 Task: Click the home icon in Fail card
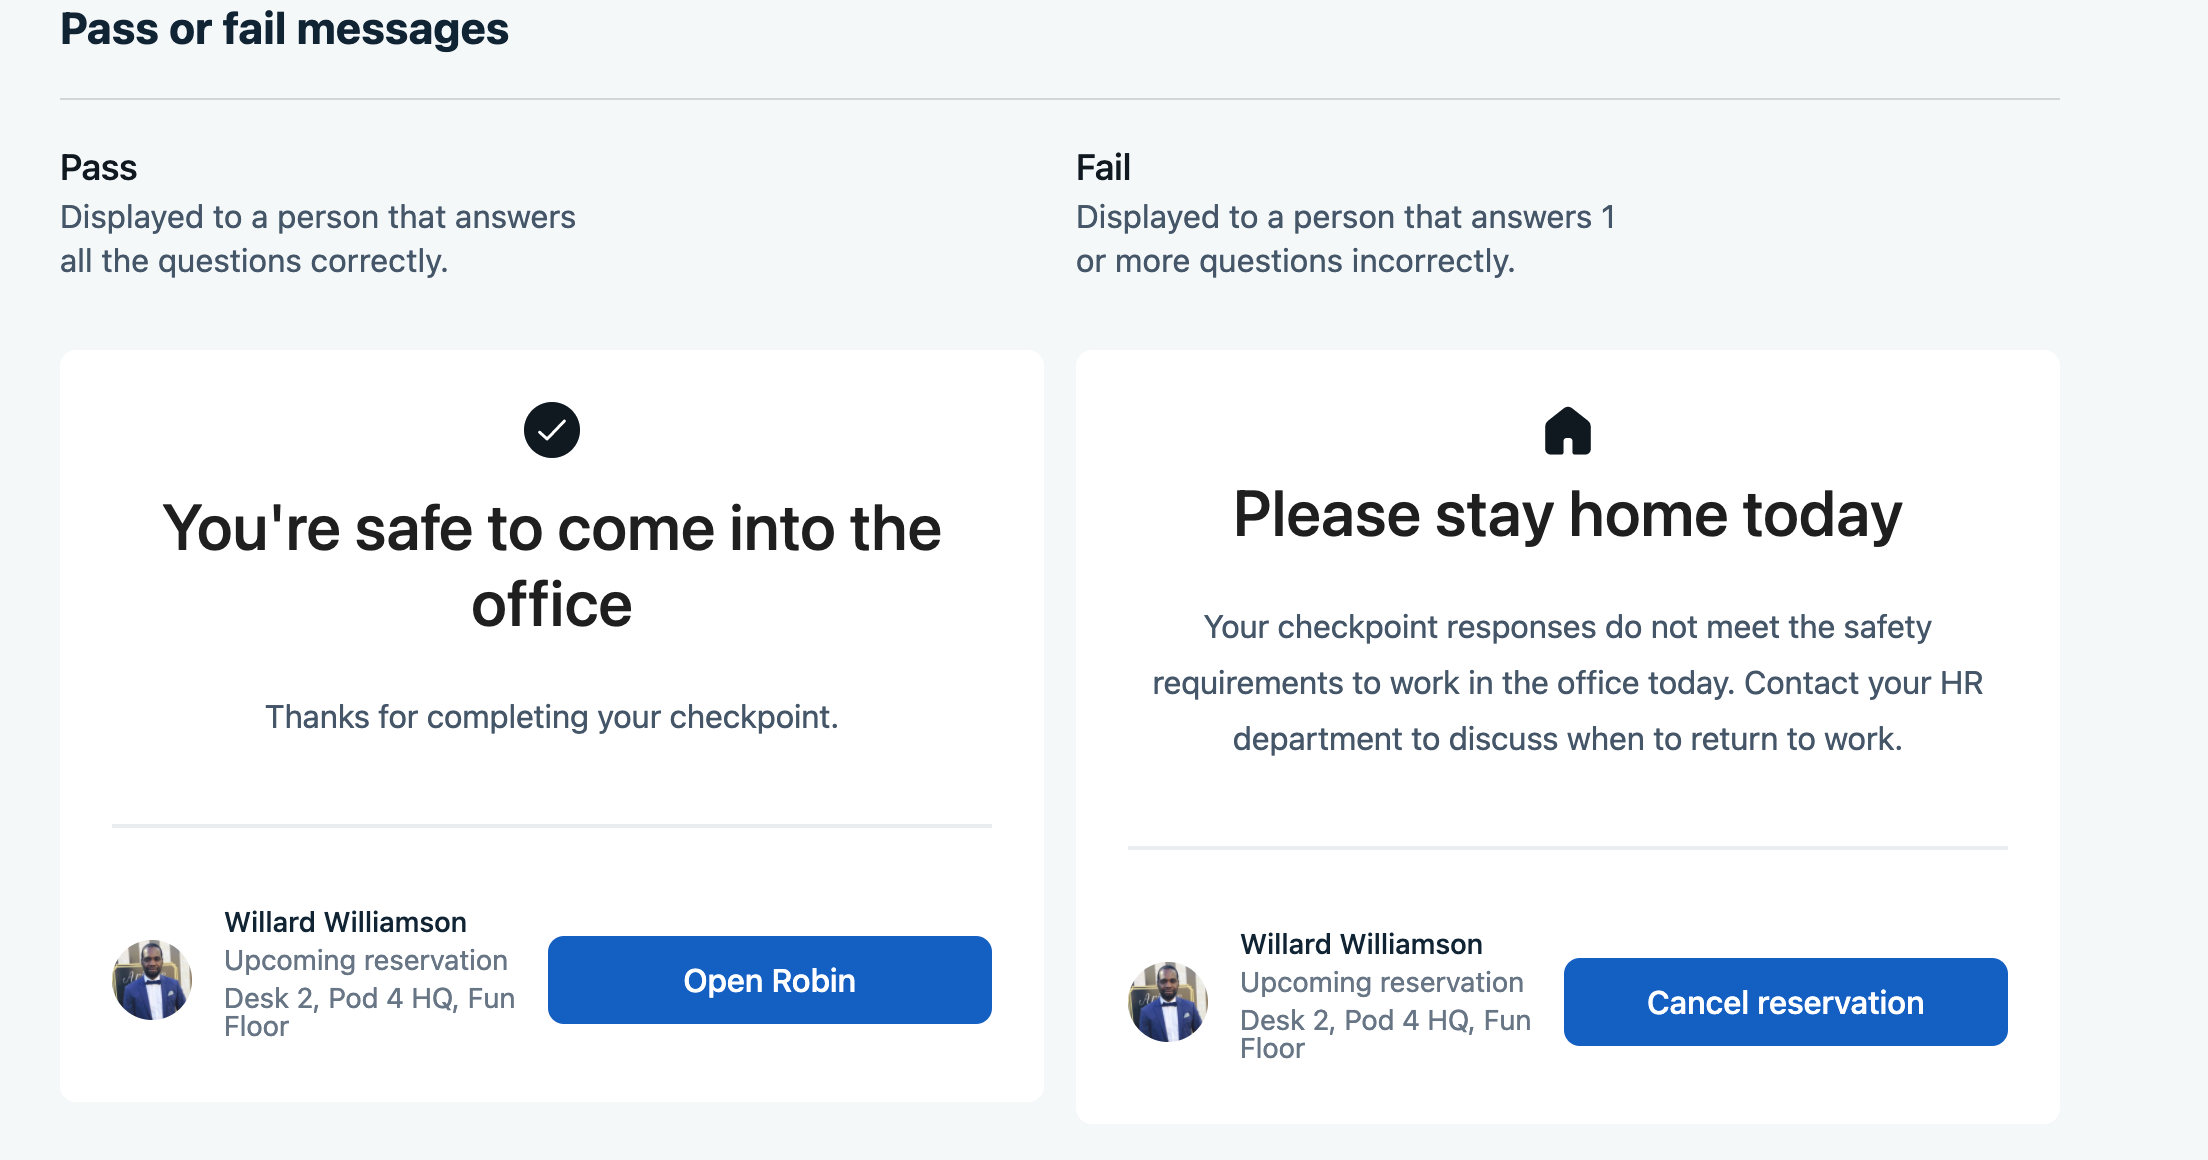pyautogui.click(x=1568, y=431)
